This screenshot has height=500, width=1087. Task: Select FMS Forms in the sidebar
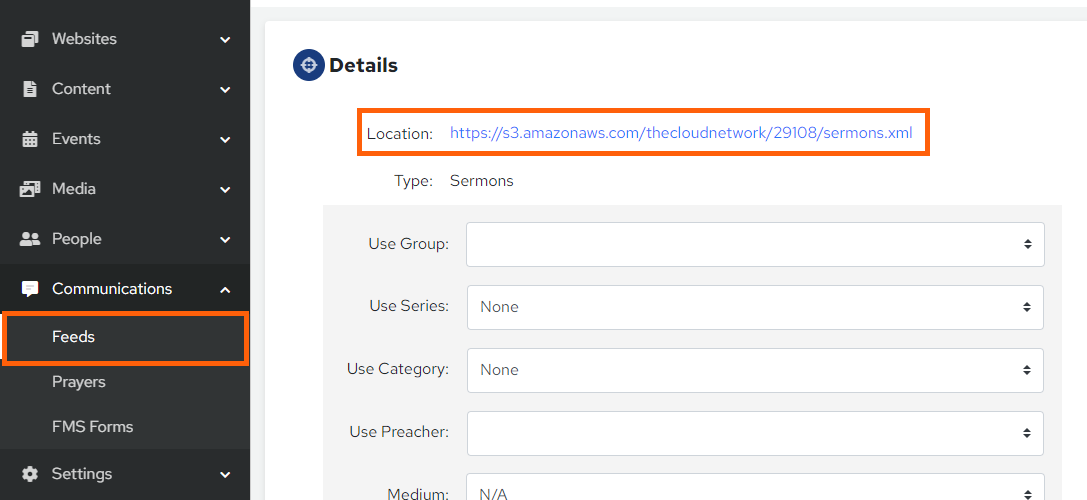coord(125,426)
